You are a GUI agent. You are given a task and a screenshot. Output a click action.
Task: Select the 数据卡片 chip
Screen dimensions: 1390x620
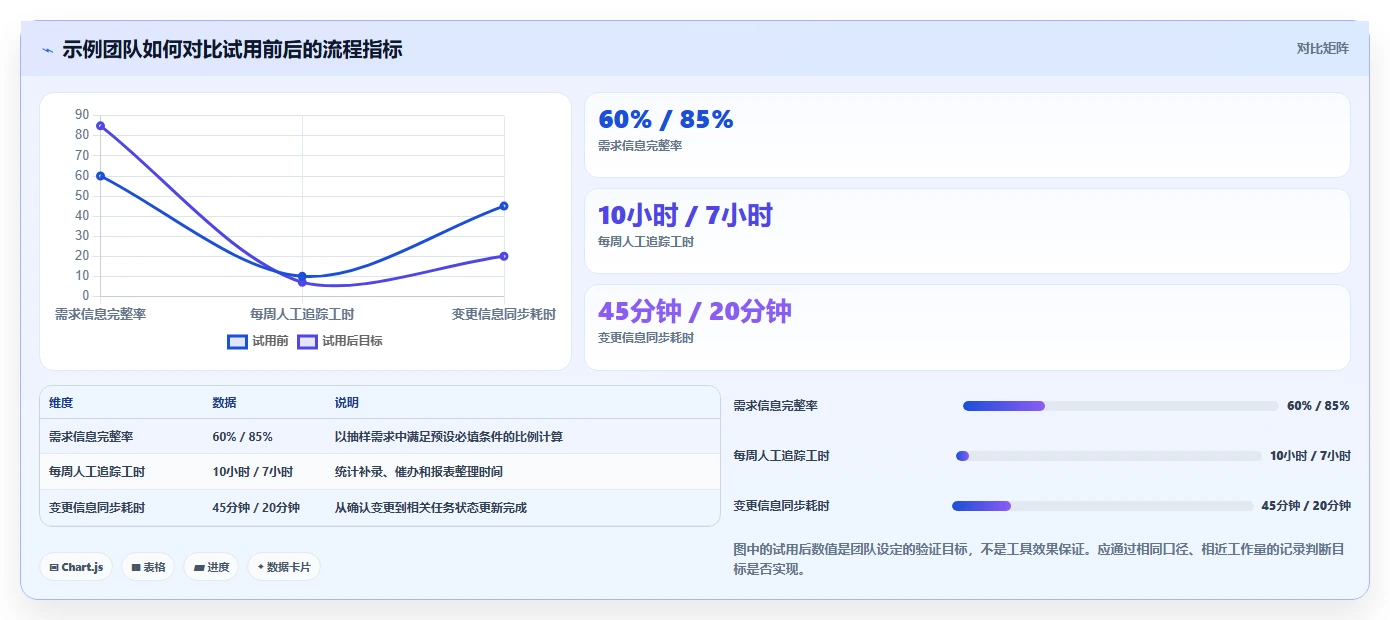284,567
